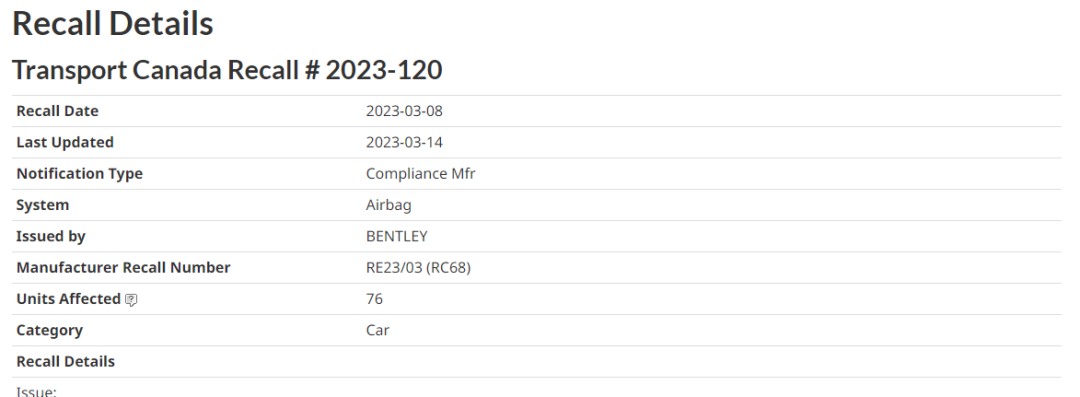Select the Units Affected label text
The height and width of the screenshot is (397, 1080).
tap(68, 298)
